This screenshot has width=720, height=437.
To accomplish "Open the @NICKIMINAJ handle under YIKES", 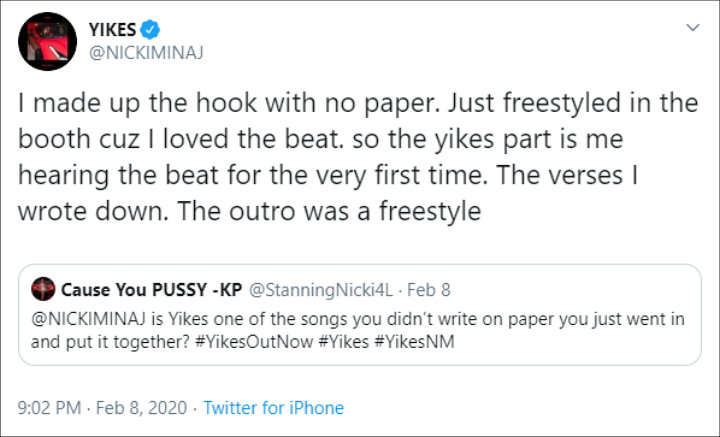I will pos(146,53).
